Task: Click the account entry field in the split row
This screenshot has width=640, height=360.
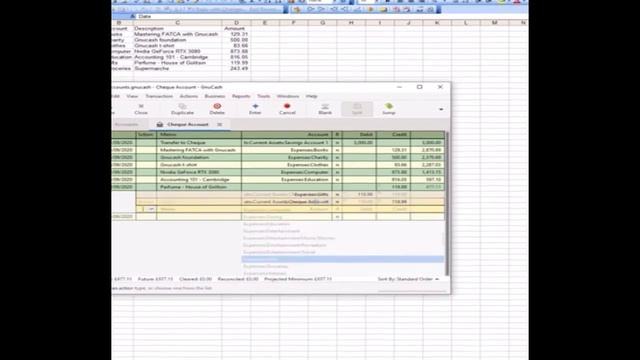Action: click(x=287, y=209)
